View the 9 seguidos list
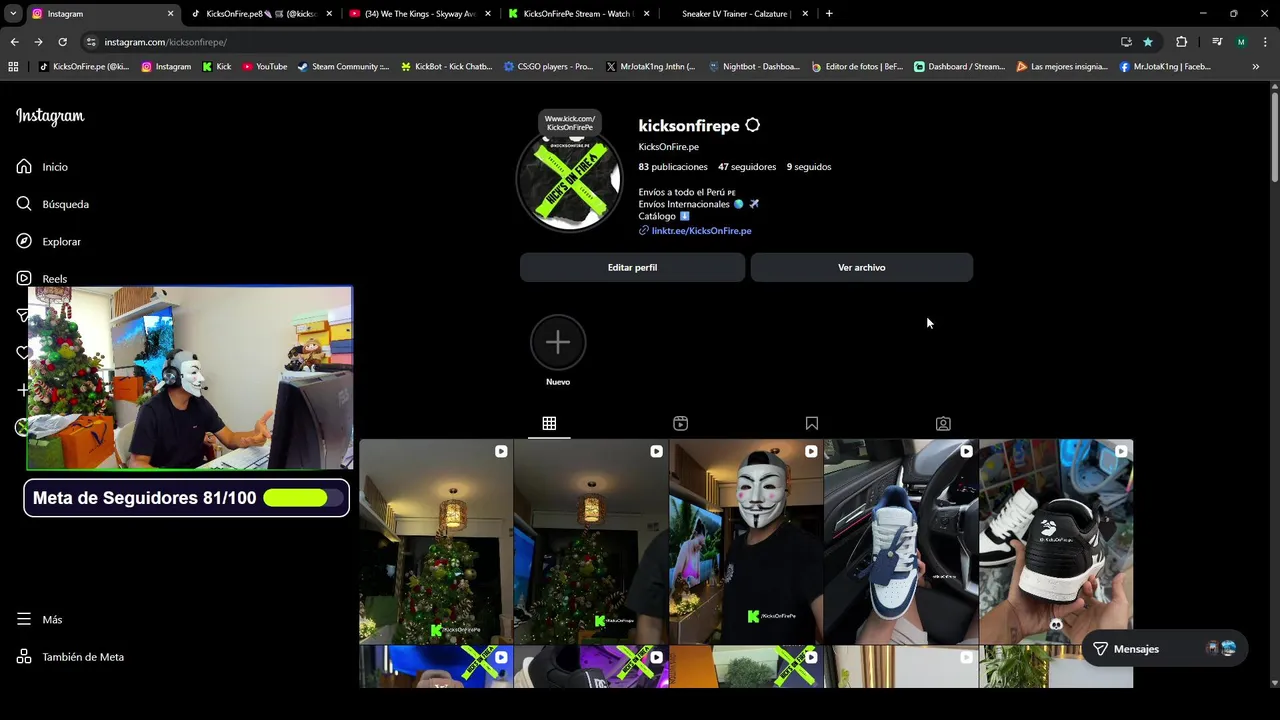Viewport: 1280px width, 720px height. 809,167
